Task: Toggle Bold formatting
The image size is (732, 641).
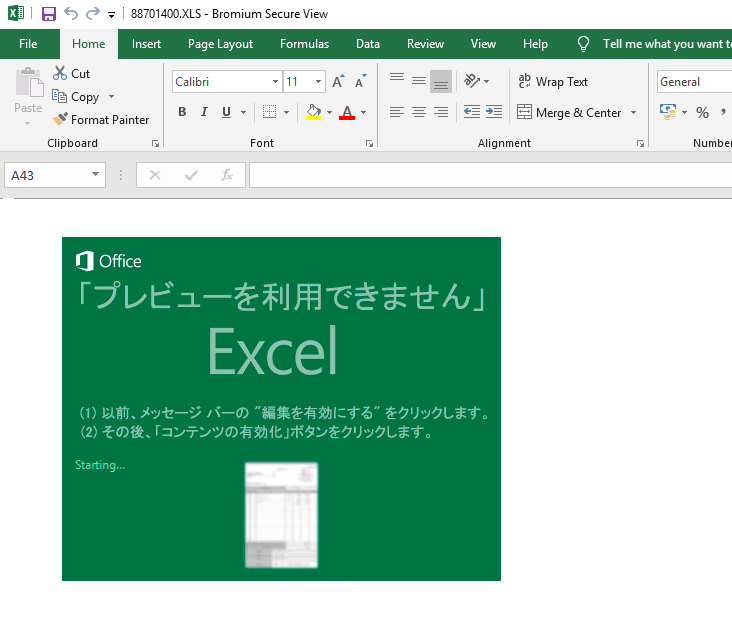Action: [182, 112]
